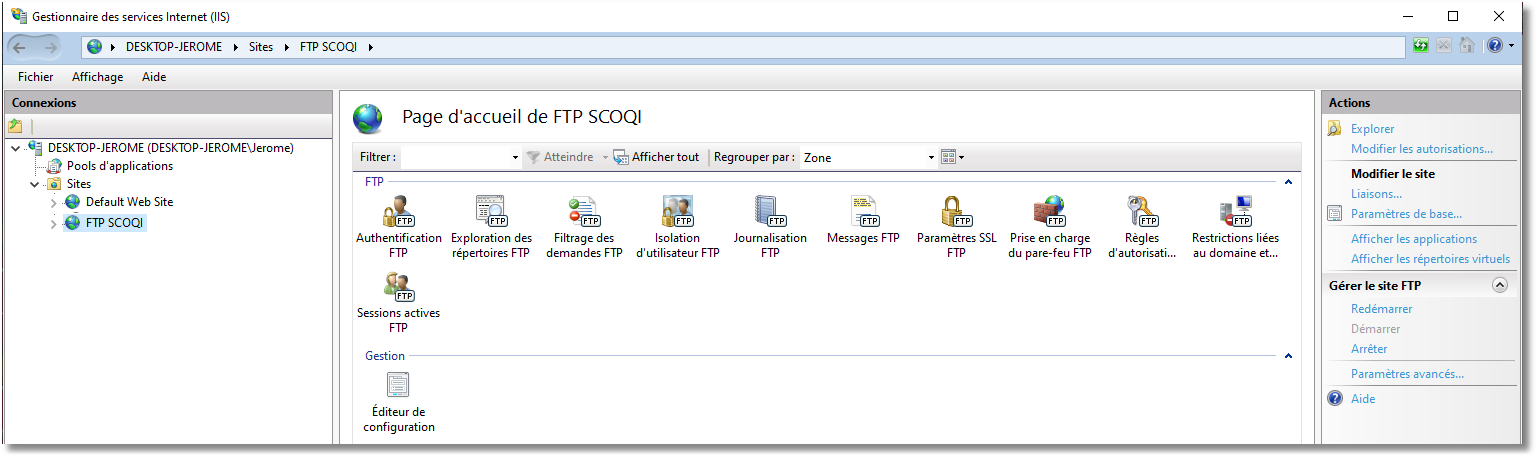Click the Liaisons link

point(1376,194)
